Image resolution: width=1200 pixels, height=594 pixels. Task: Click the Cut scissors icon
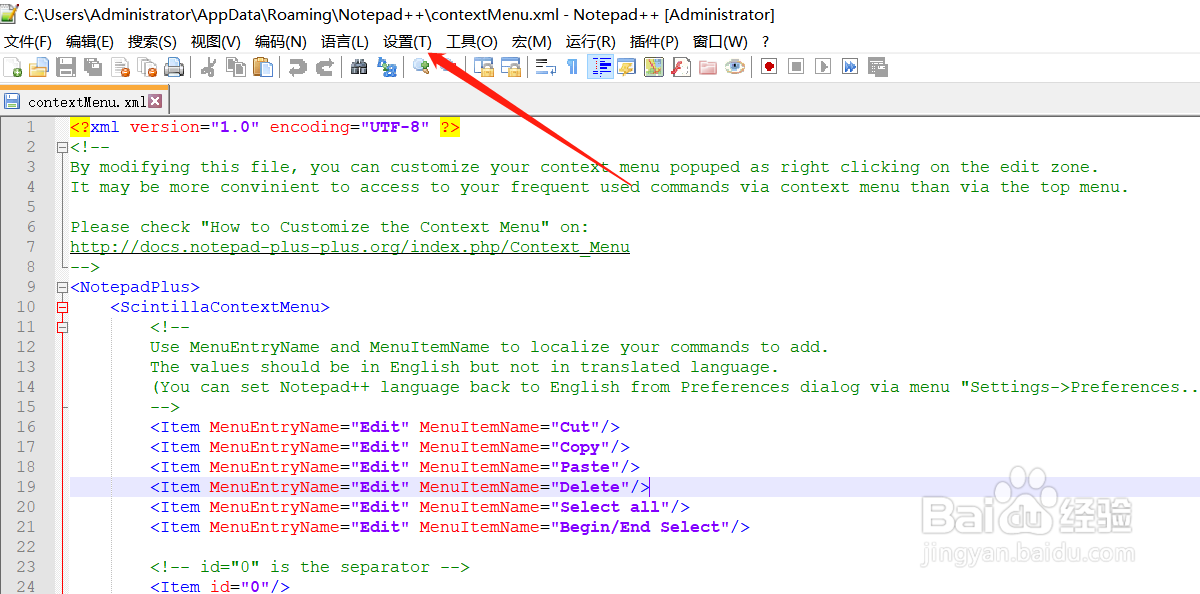pyautogui.click(x=209, y=67)
